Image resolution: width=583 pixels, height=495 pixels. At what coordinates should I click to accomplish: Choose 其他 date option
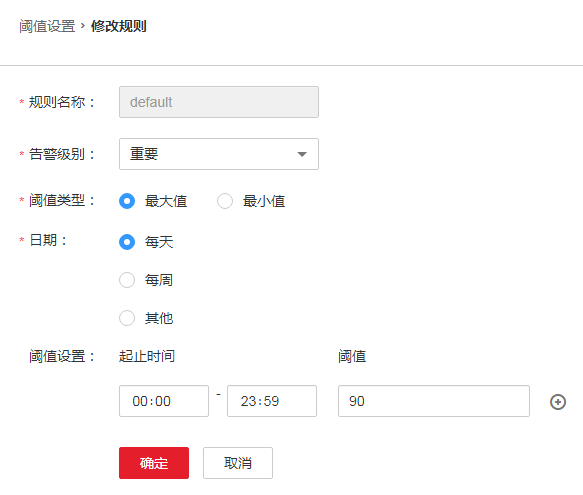tap(127, 318)
